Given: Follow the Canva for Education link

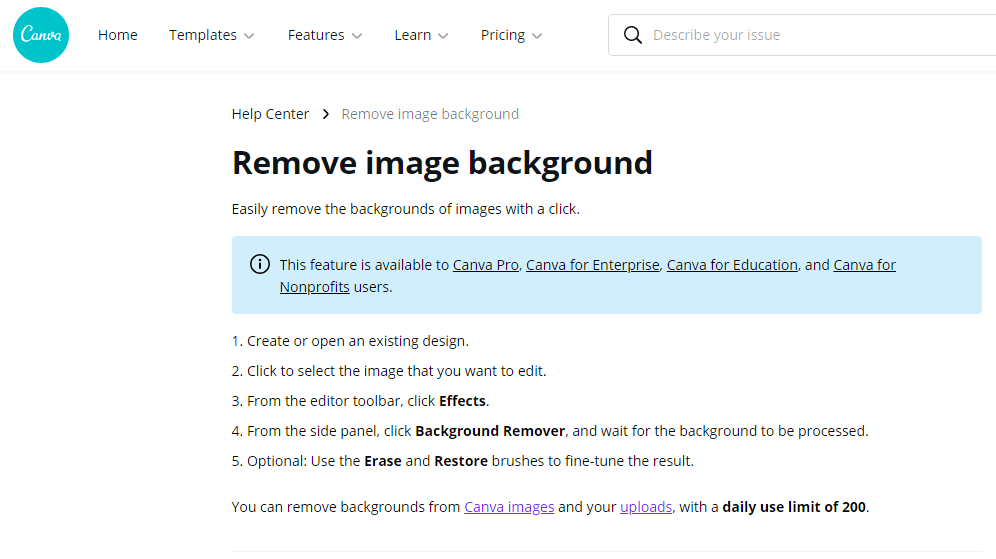Looking at the screenshot, I should (732, 265).
